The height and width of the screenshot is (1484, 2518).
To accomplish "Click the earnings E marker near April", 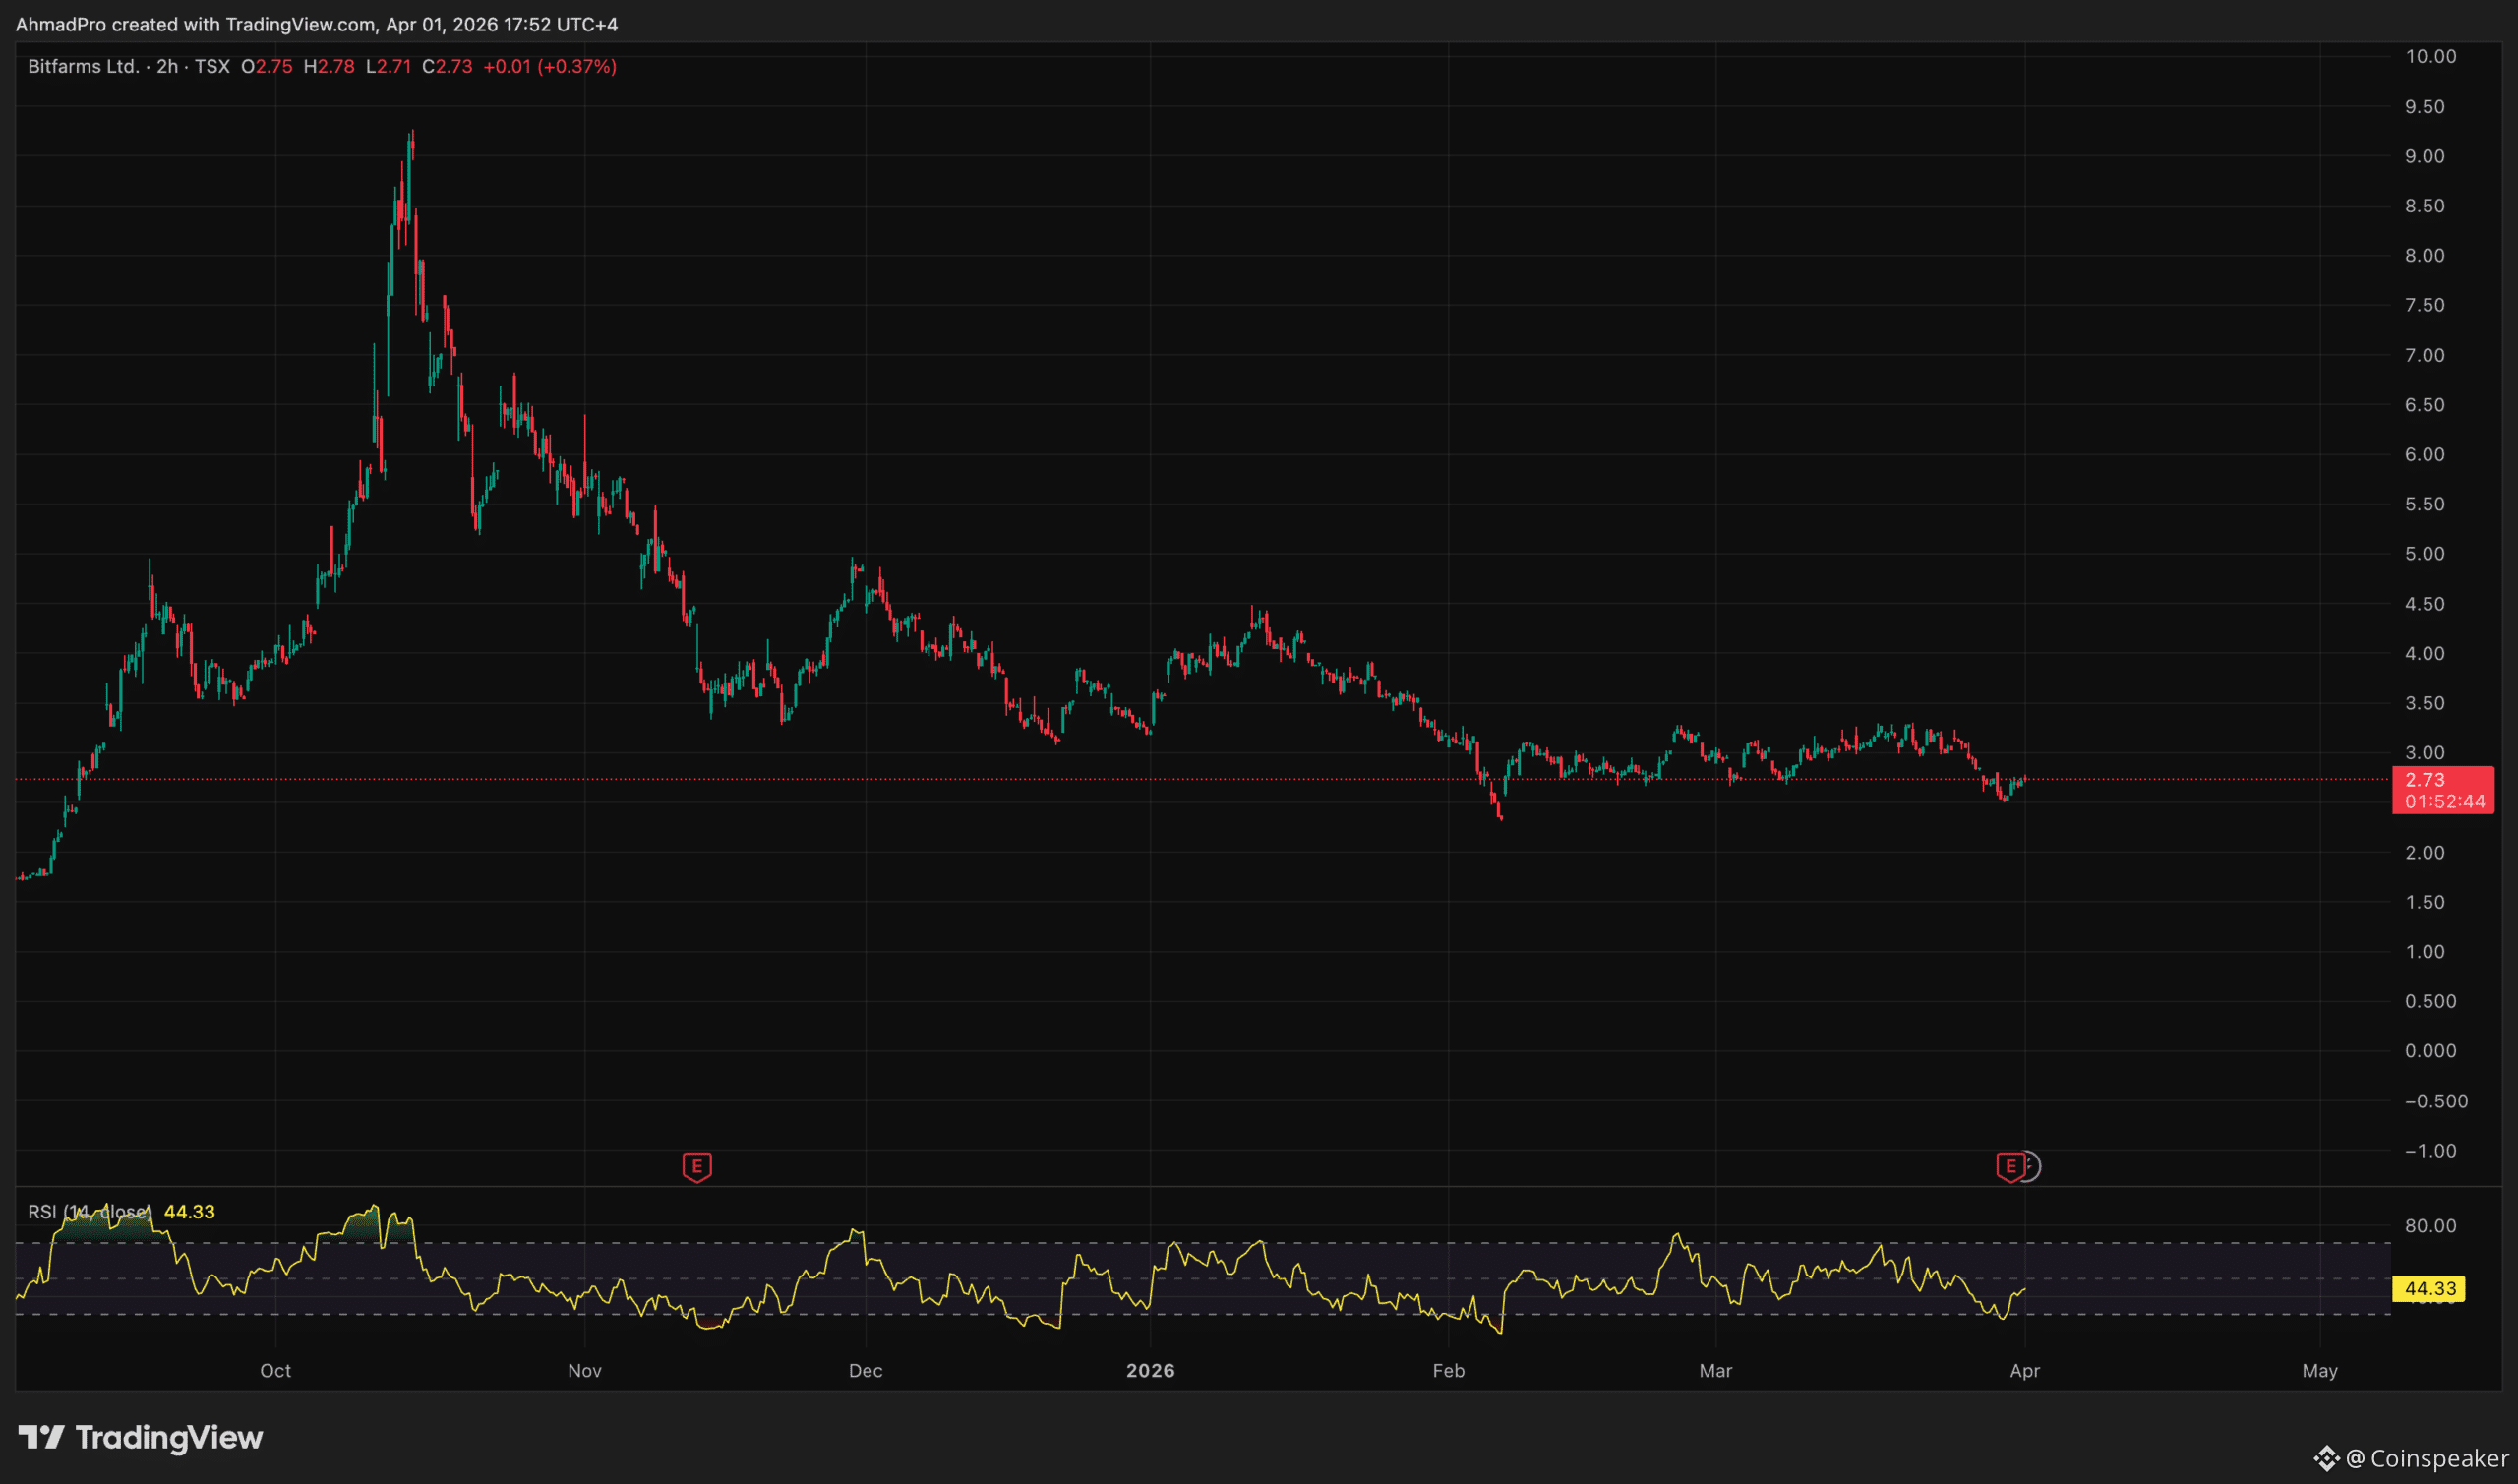I will pyautogui.click(x=2010, y=1166).
